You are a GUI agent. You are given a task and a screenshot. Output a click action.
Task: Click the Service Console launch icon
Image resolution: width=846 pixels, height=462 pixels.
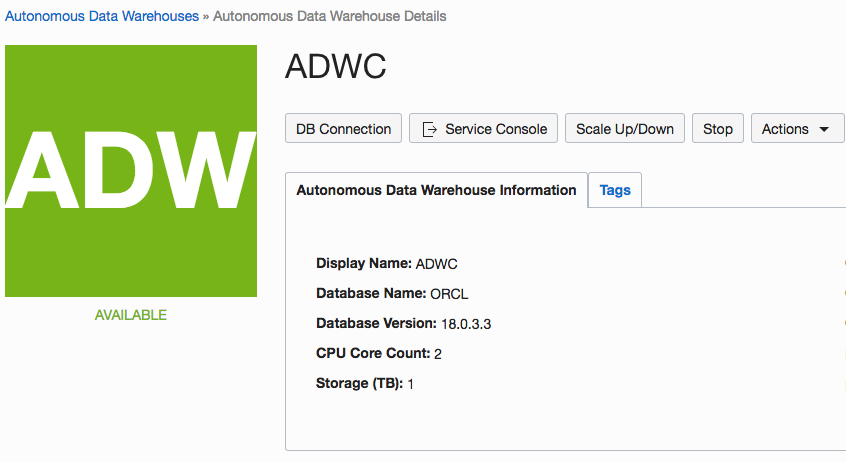[429, 130]
